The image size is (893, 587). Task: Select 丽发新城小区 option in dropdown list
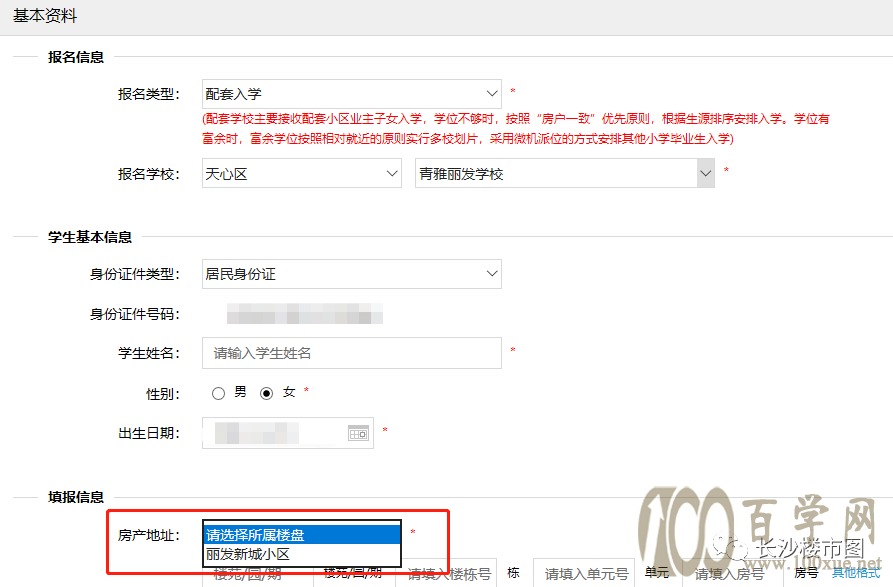pyautogui.click(x=302, y=554)
